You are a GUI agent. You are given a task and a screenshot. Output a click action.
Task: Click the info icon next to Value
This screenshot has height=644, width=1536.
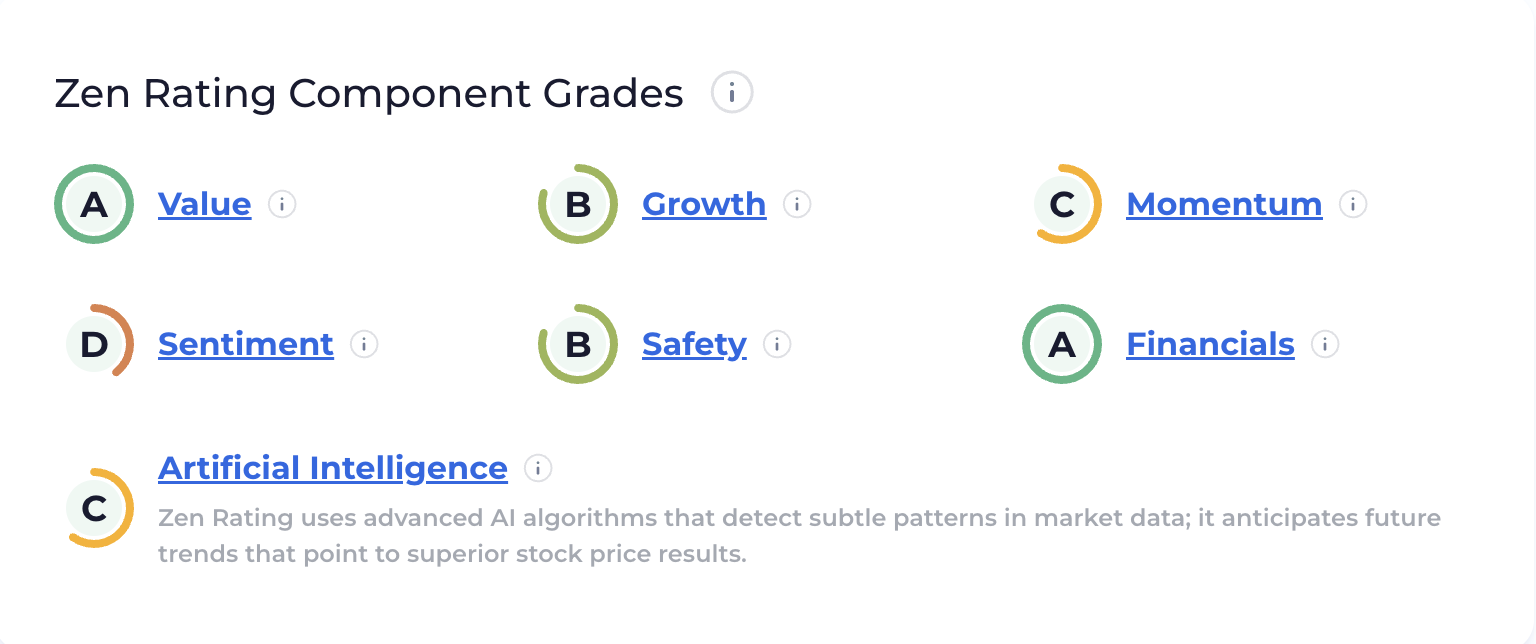[282, 205]
